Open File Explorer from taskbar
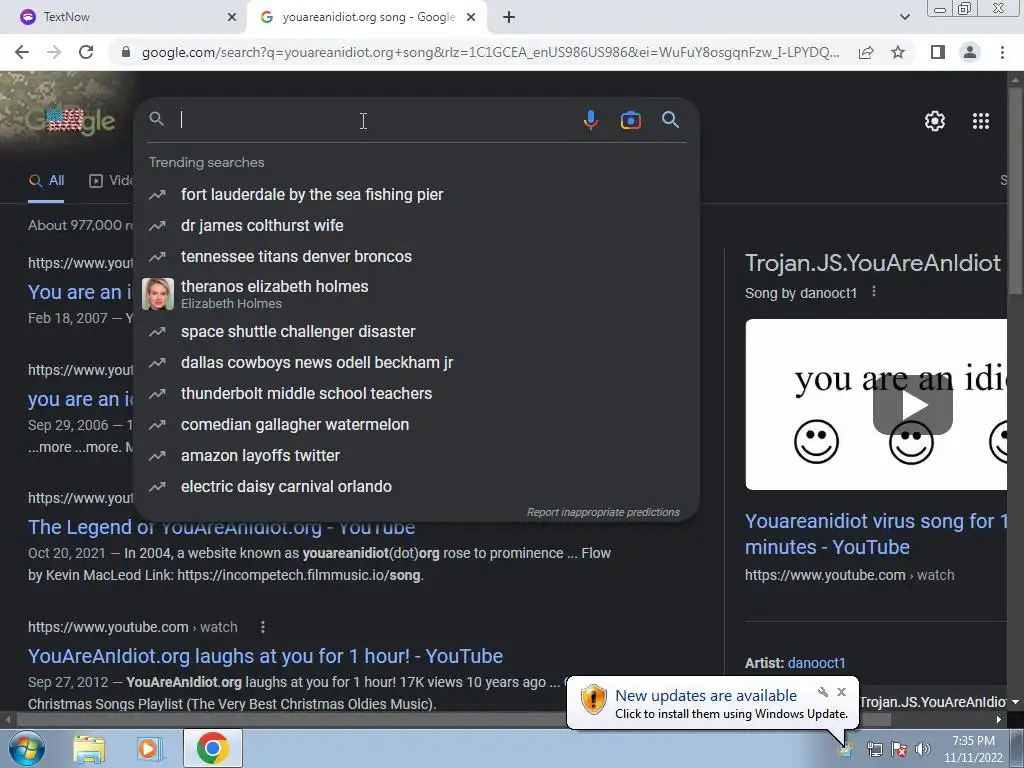The image size is (1024, 768). (89, 748)
